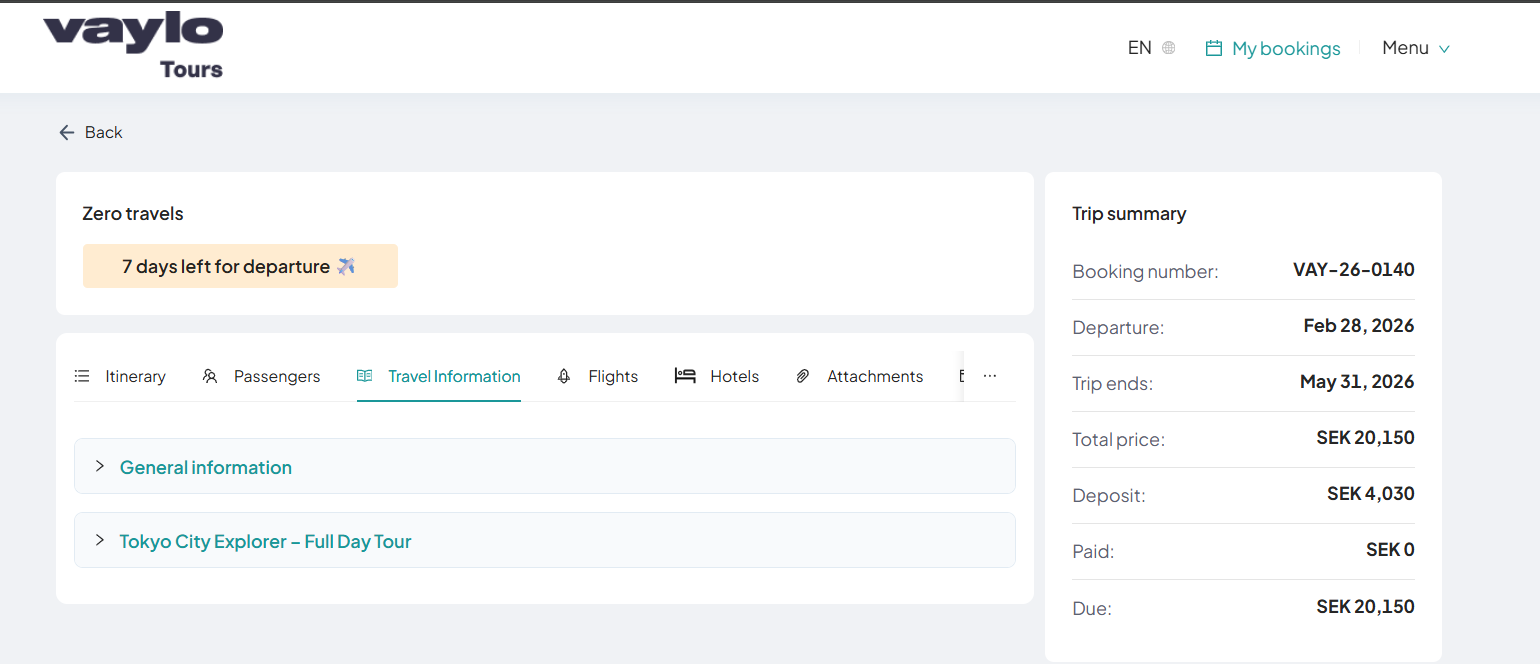This screenshot has height=664, width=1540.
Task: Click the Hotels bed icon
Action: (x=686, y=376)
